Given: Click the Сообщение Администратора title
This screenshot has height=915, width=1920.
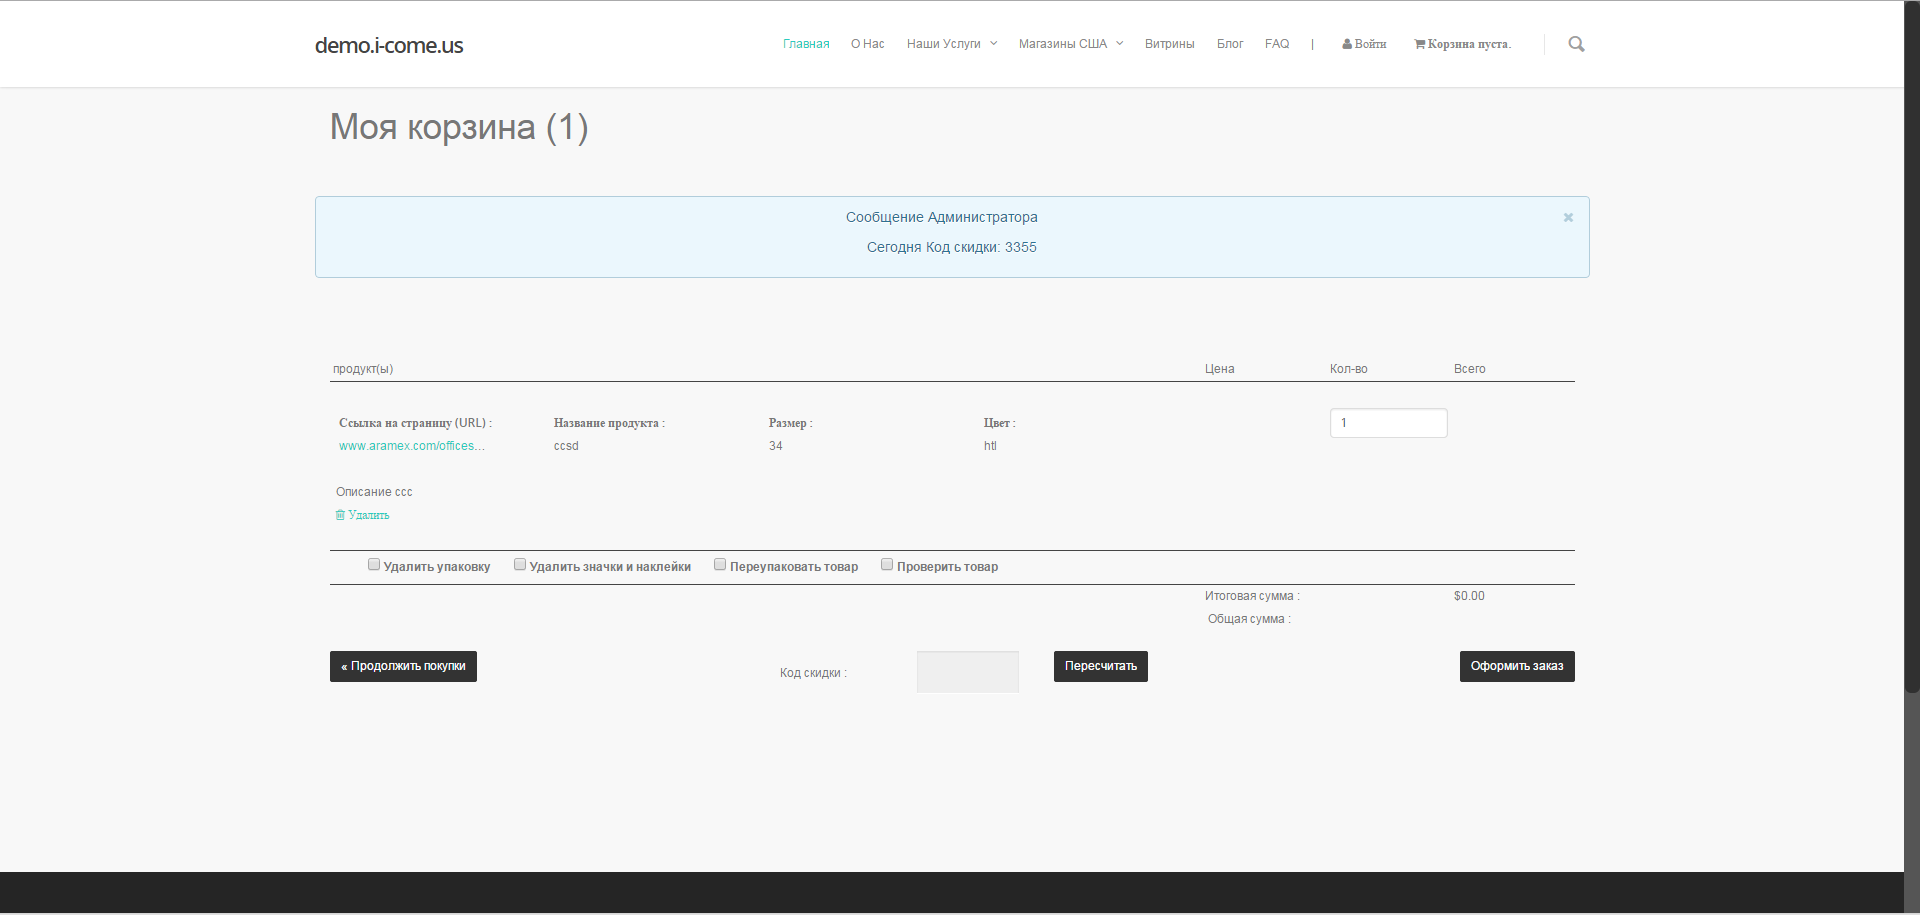Looking at the screenshot, I should click(x=942, y=217).
